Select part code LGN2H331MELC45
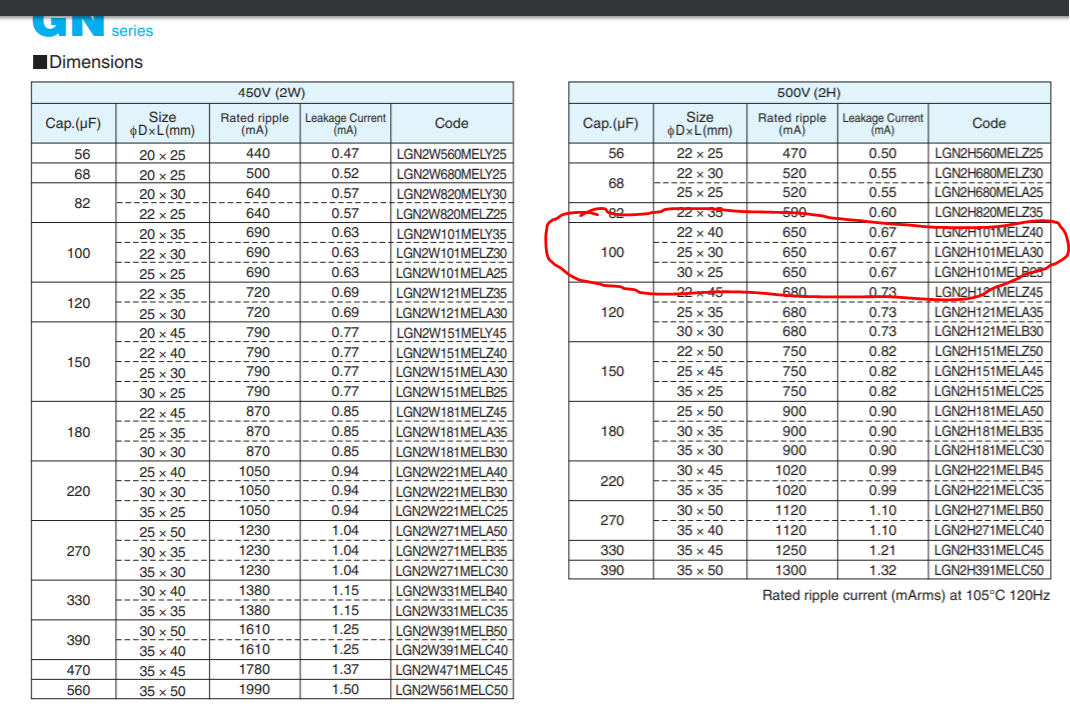The height and width of the screenshot is (720, 1070). pos(988,550)
